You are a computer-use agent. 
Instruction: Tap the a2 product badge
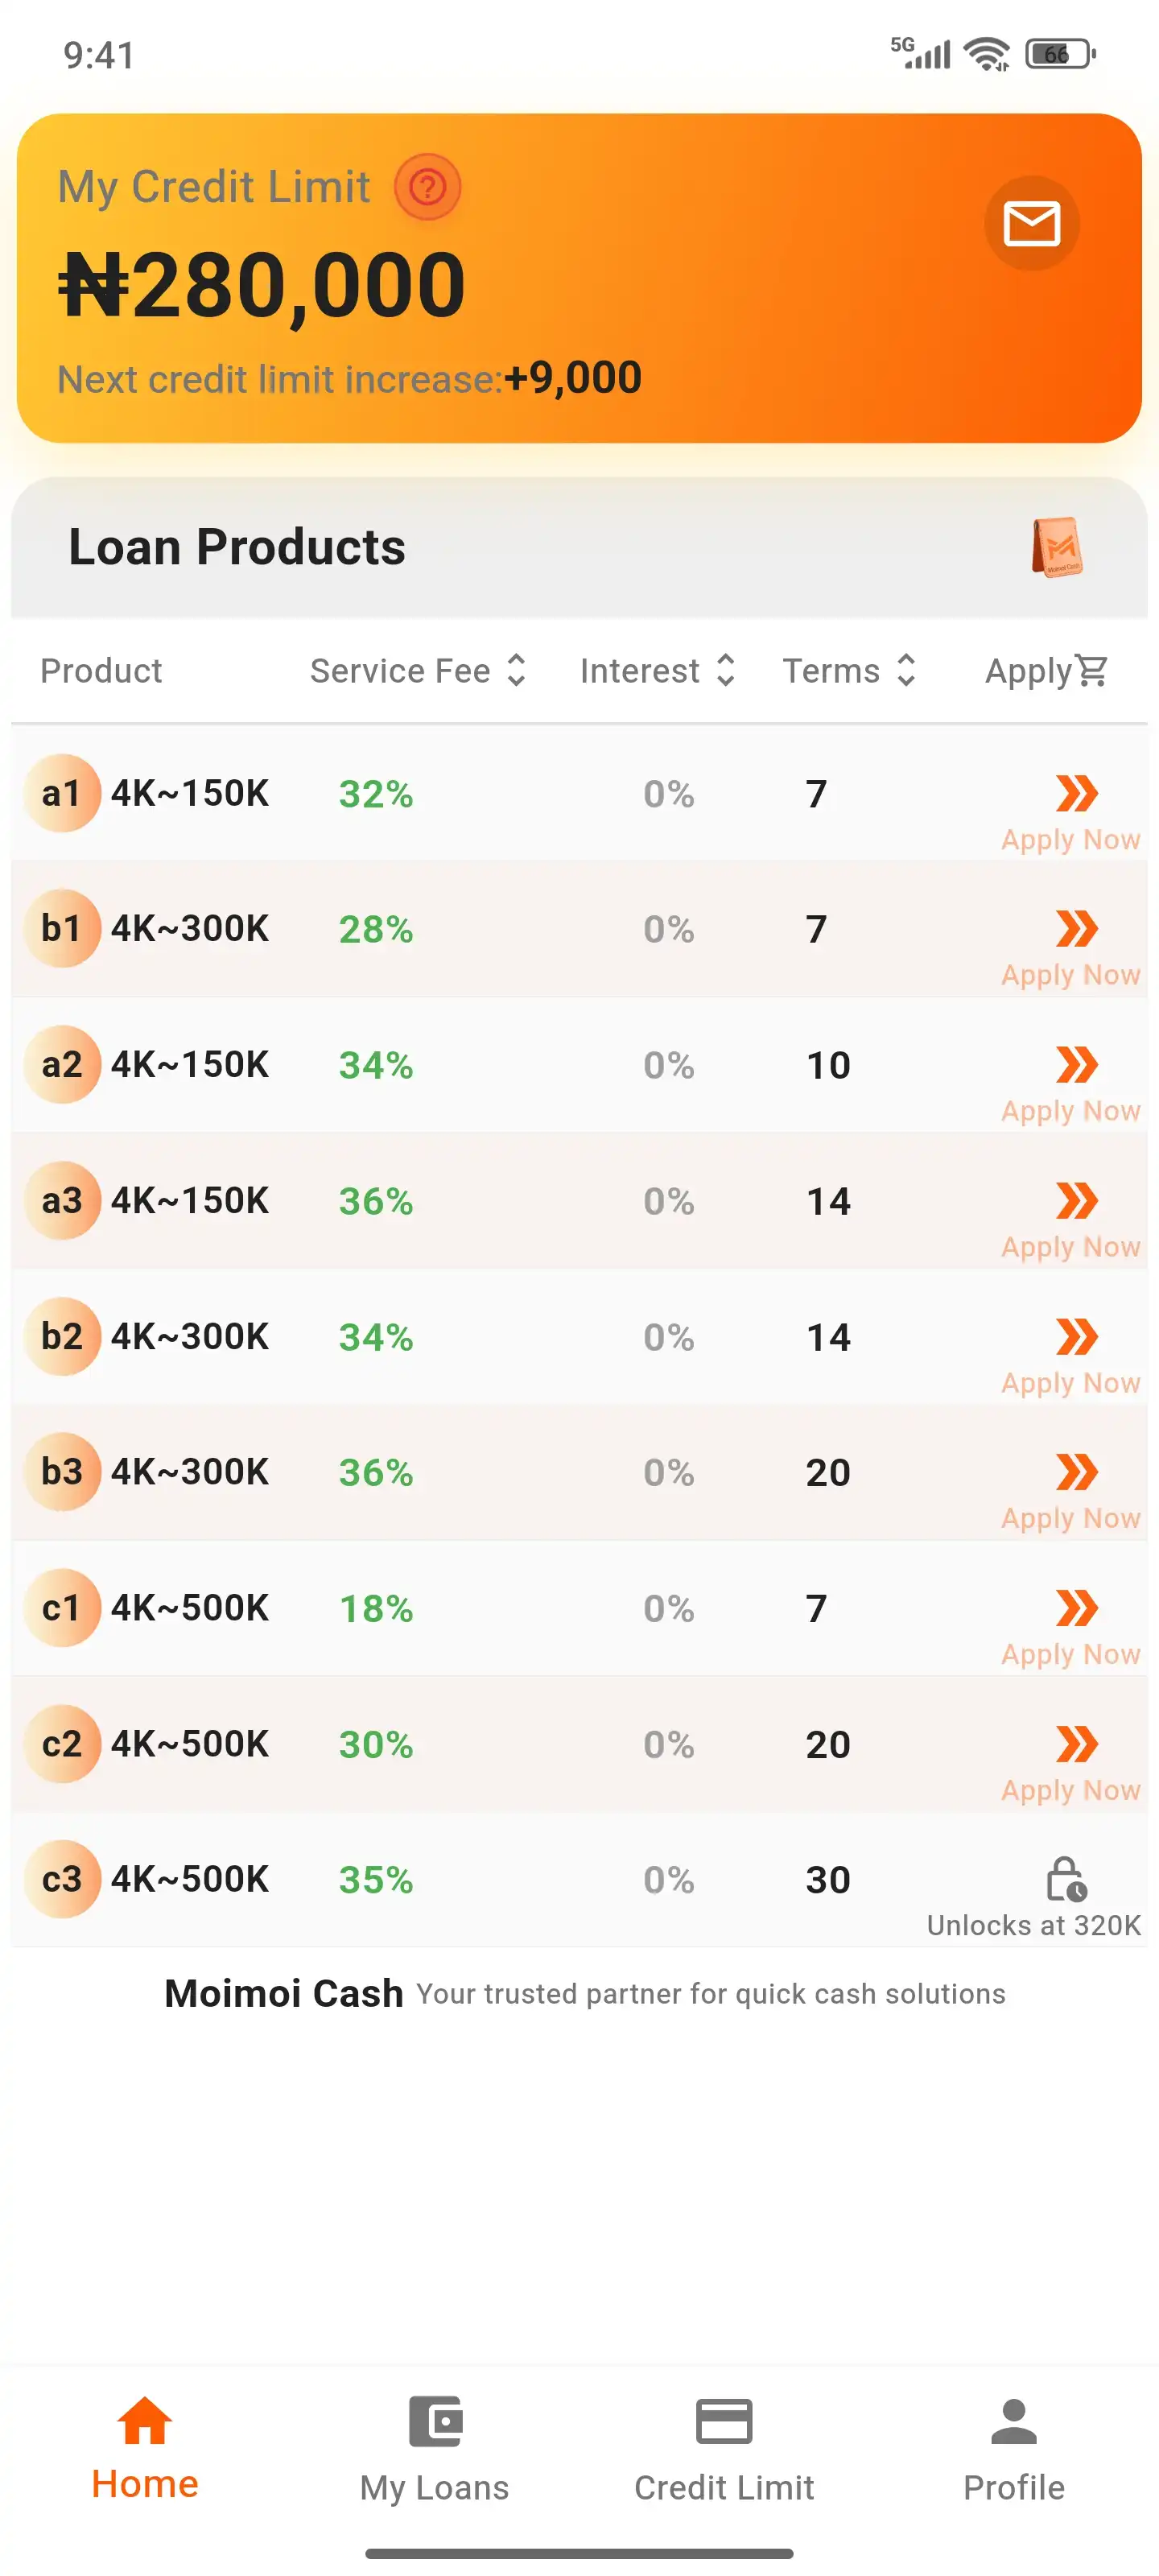click(x=62, y=1064)
